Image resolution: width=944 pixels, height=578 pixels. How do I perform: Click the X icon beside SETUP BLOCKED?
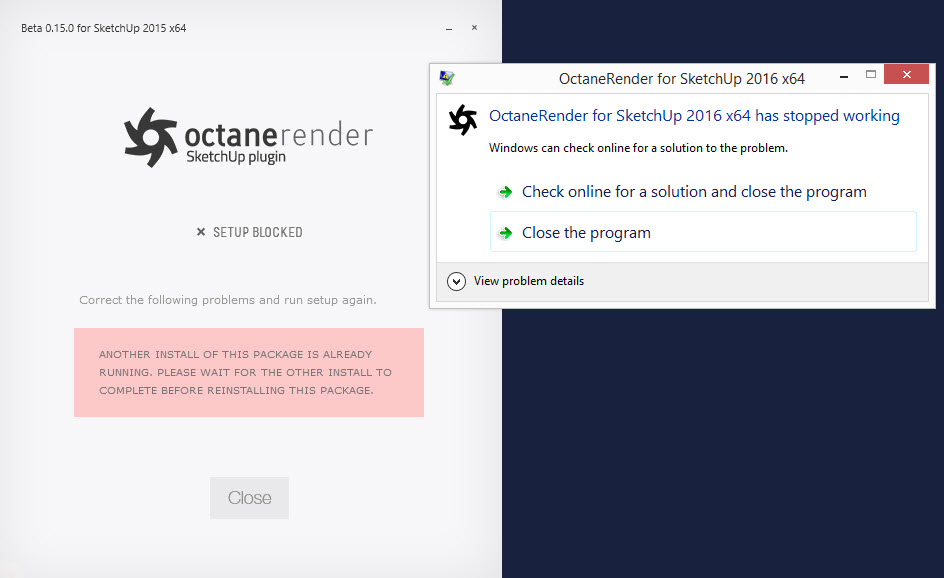click(201, 232)
